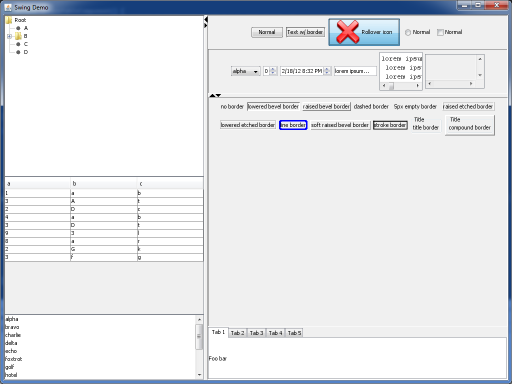512x384 pixels.
Task: Click the upward divider arrow above border labels
Action: [x=212, y=96]
